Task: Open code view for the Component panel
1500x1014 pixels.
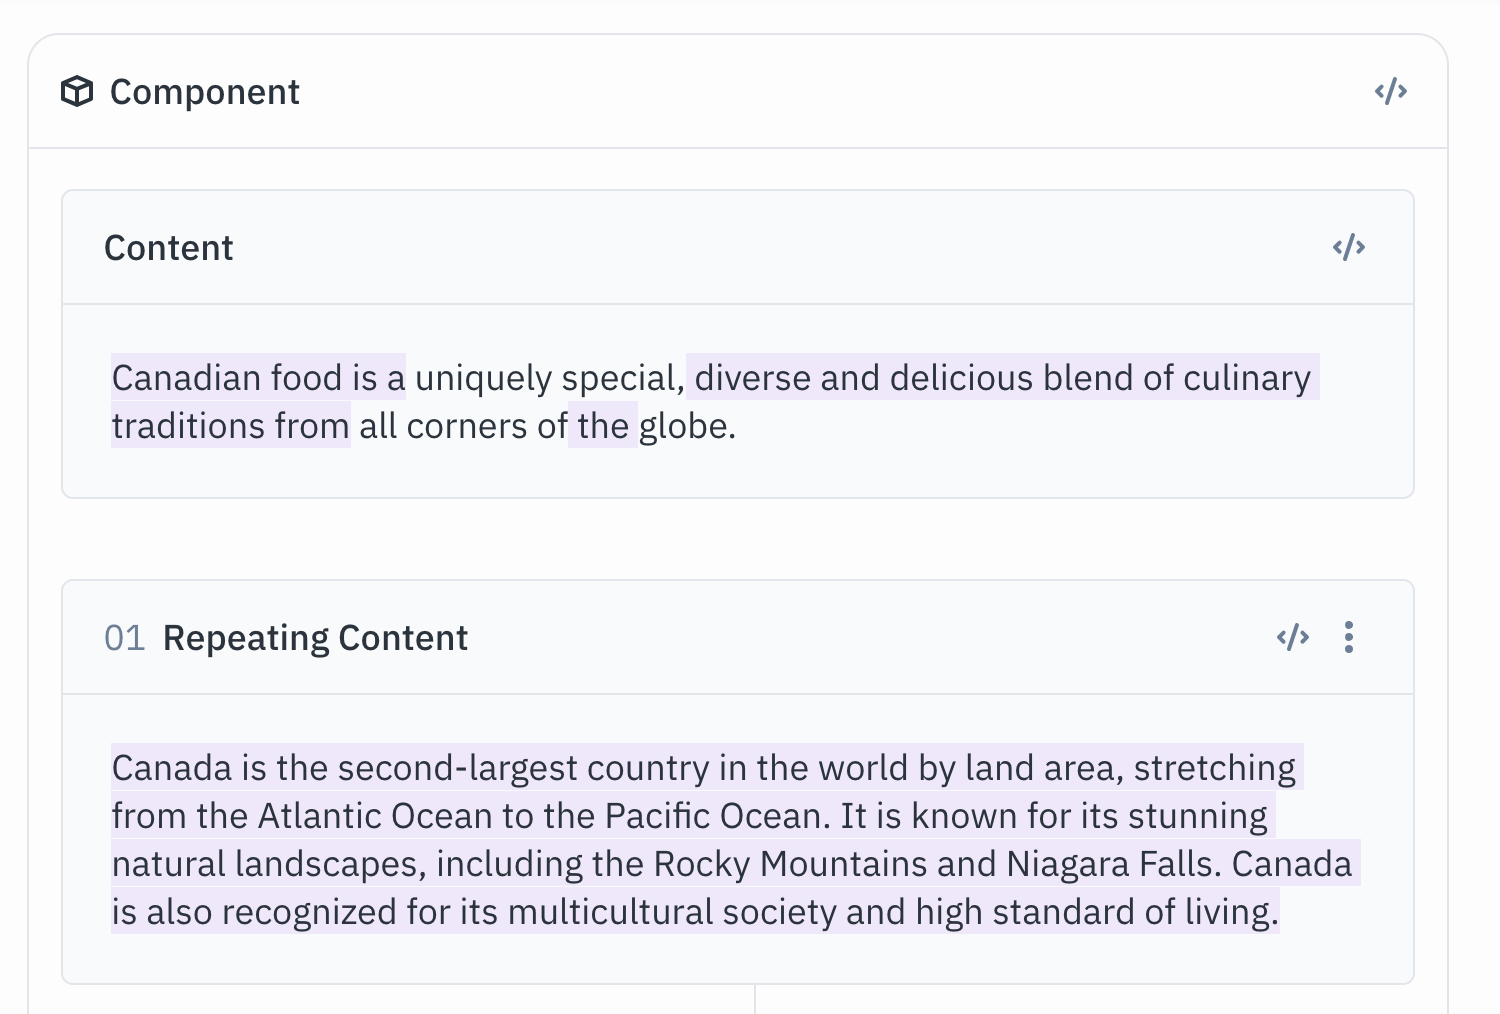Action: [1390, 92]
